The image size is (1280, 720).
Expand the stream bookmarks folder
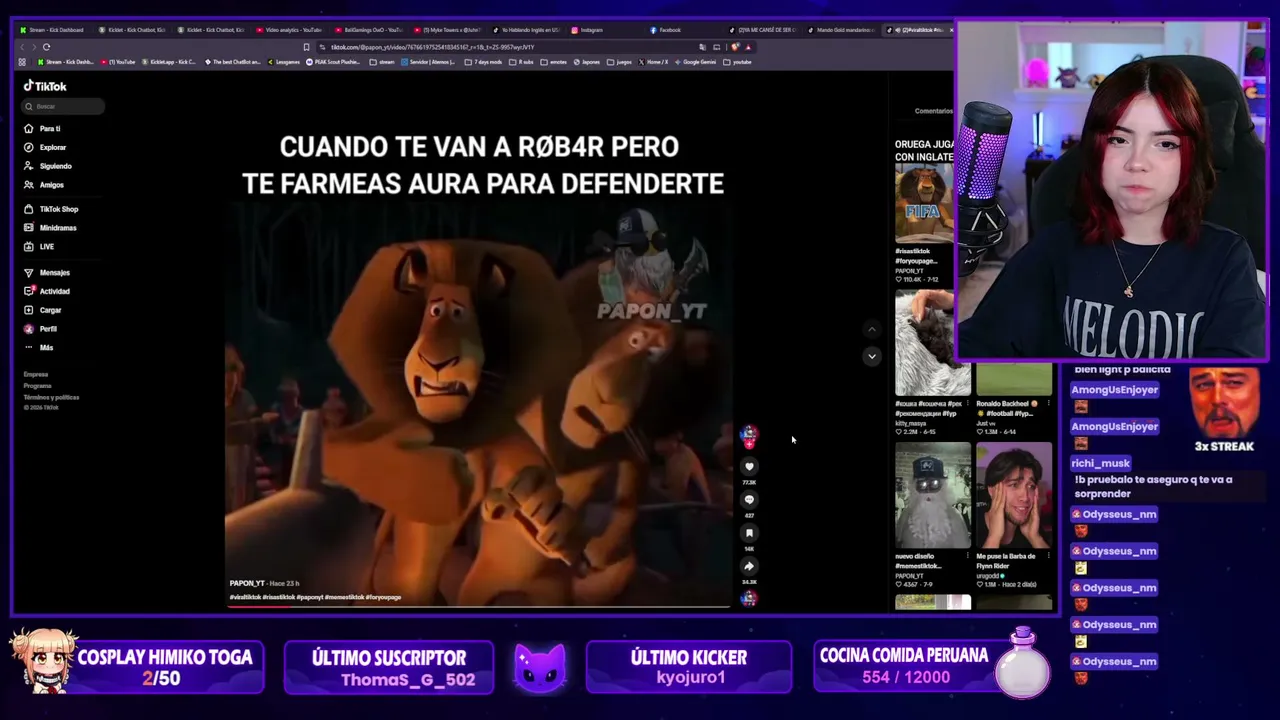click(x=382, y=62)
